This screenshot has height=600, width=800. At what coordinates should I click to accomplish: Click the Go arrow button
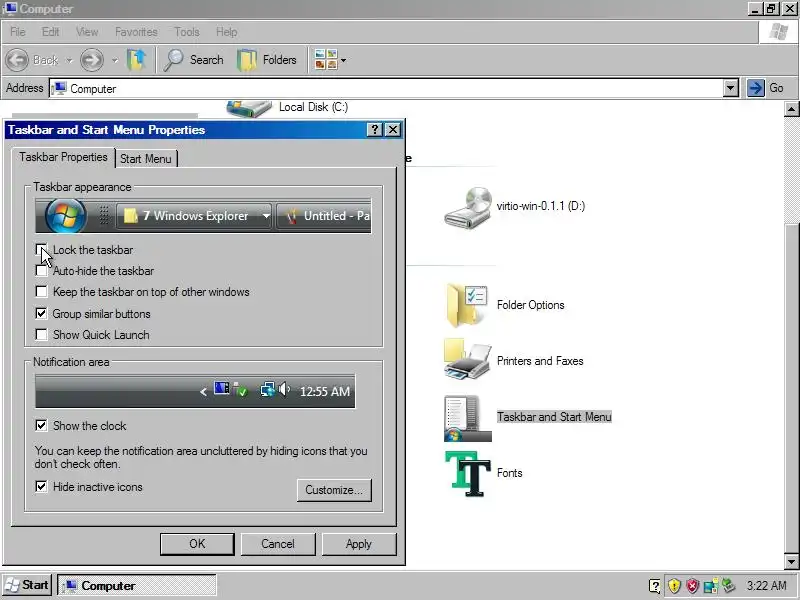coord(756,88)
